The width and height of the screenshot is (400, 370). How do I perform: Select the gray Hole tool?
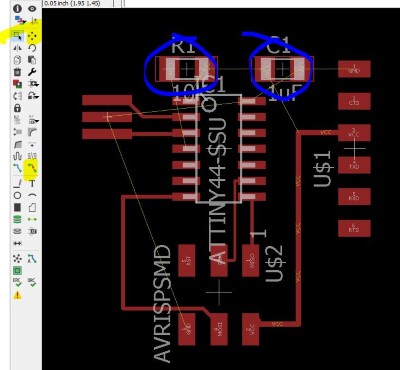(17, 231)
